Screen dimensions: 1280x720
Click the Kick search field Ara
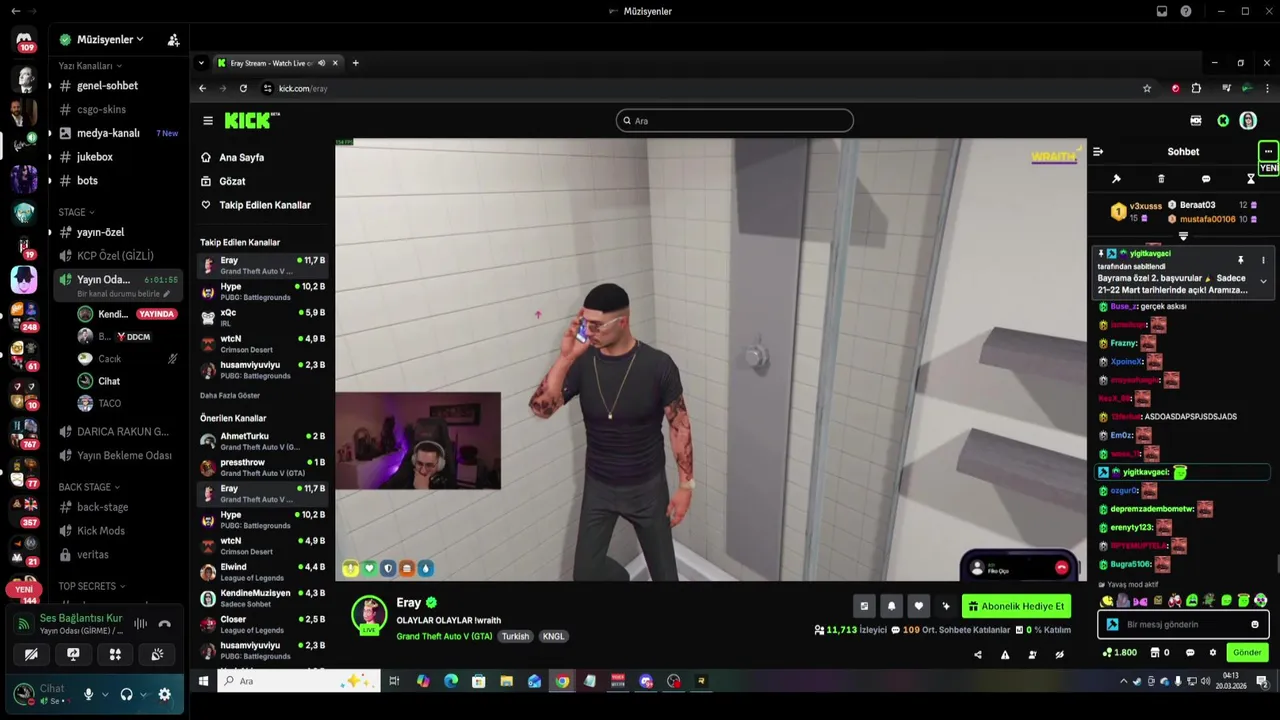735,121
